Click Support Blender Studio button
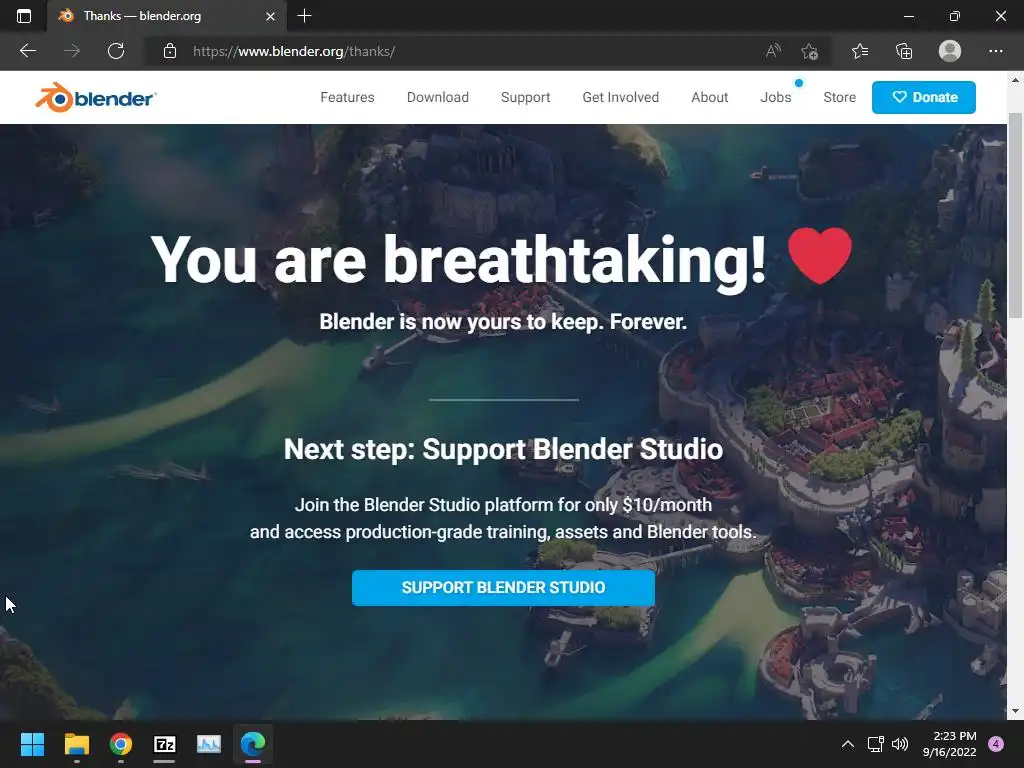The width and height of the screenshot is (1024, 768). tap(504, 588)
